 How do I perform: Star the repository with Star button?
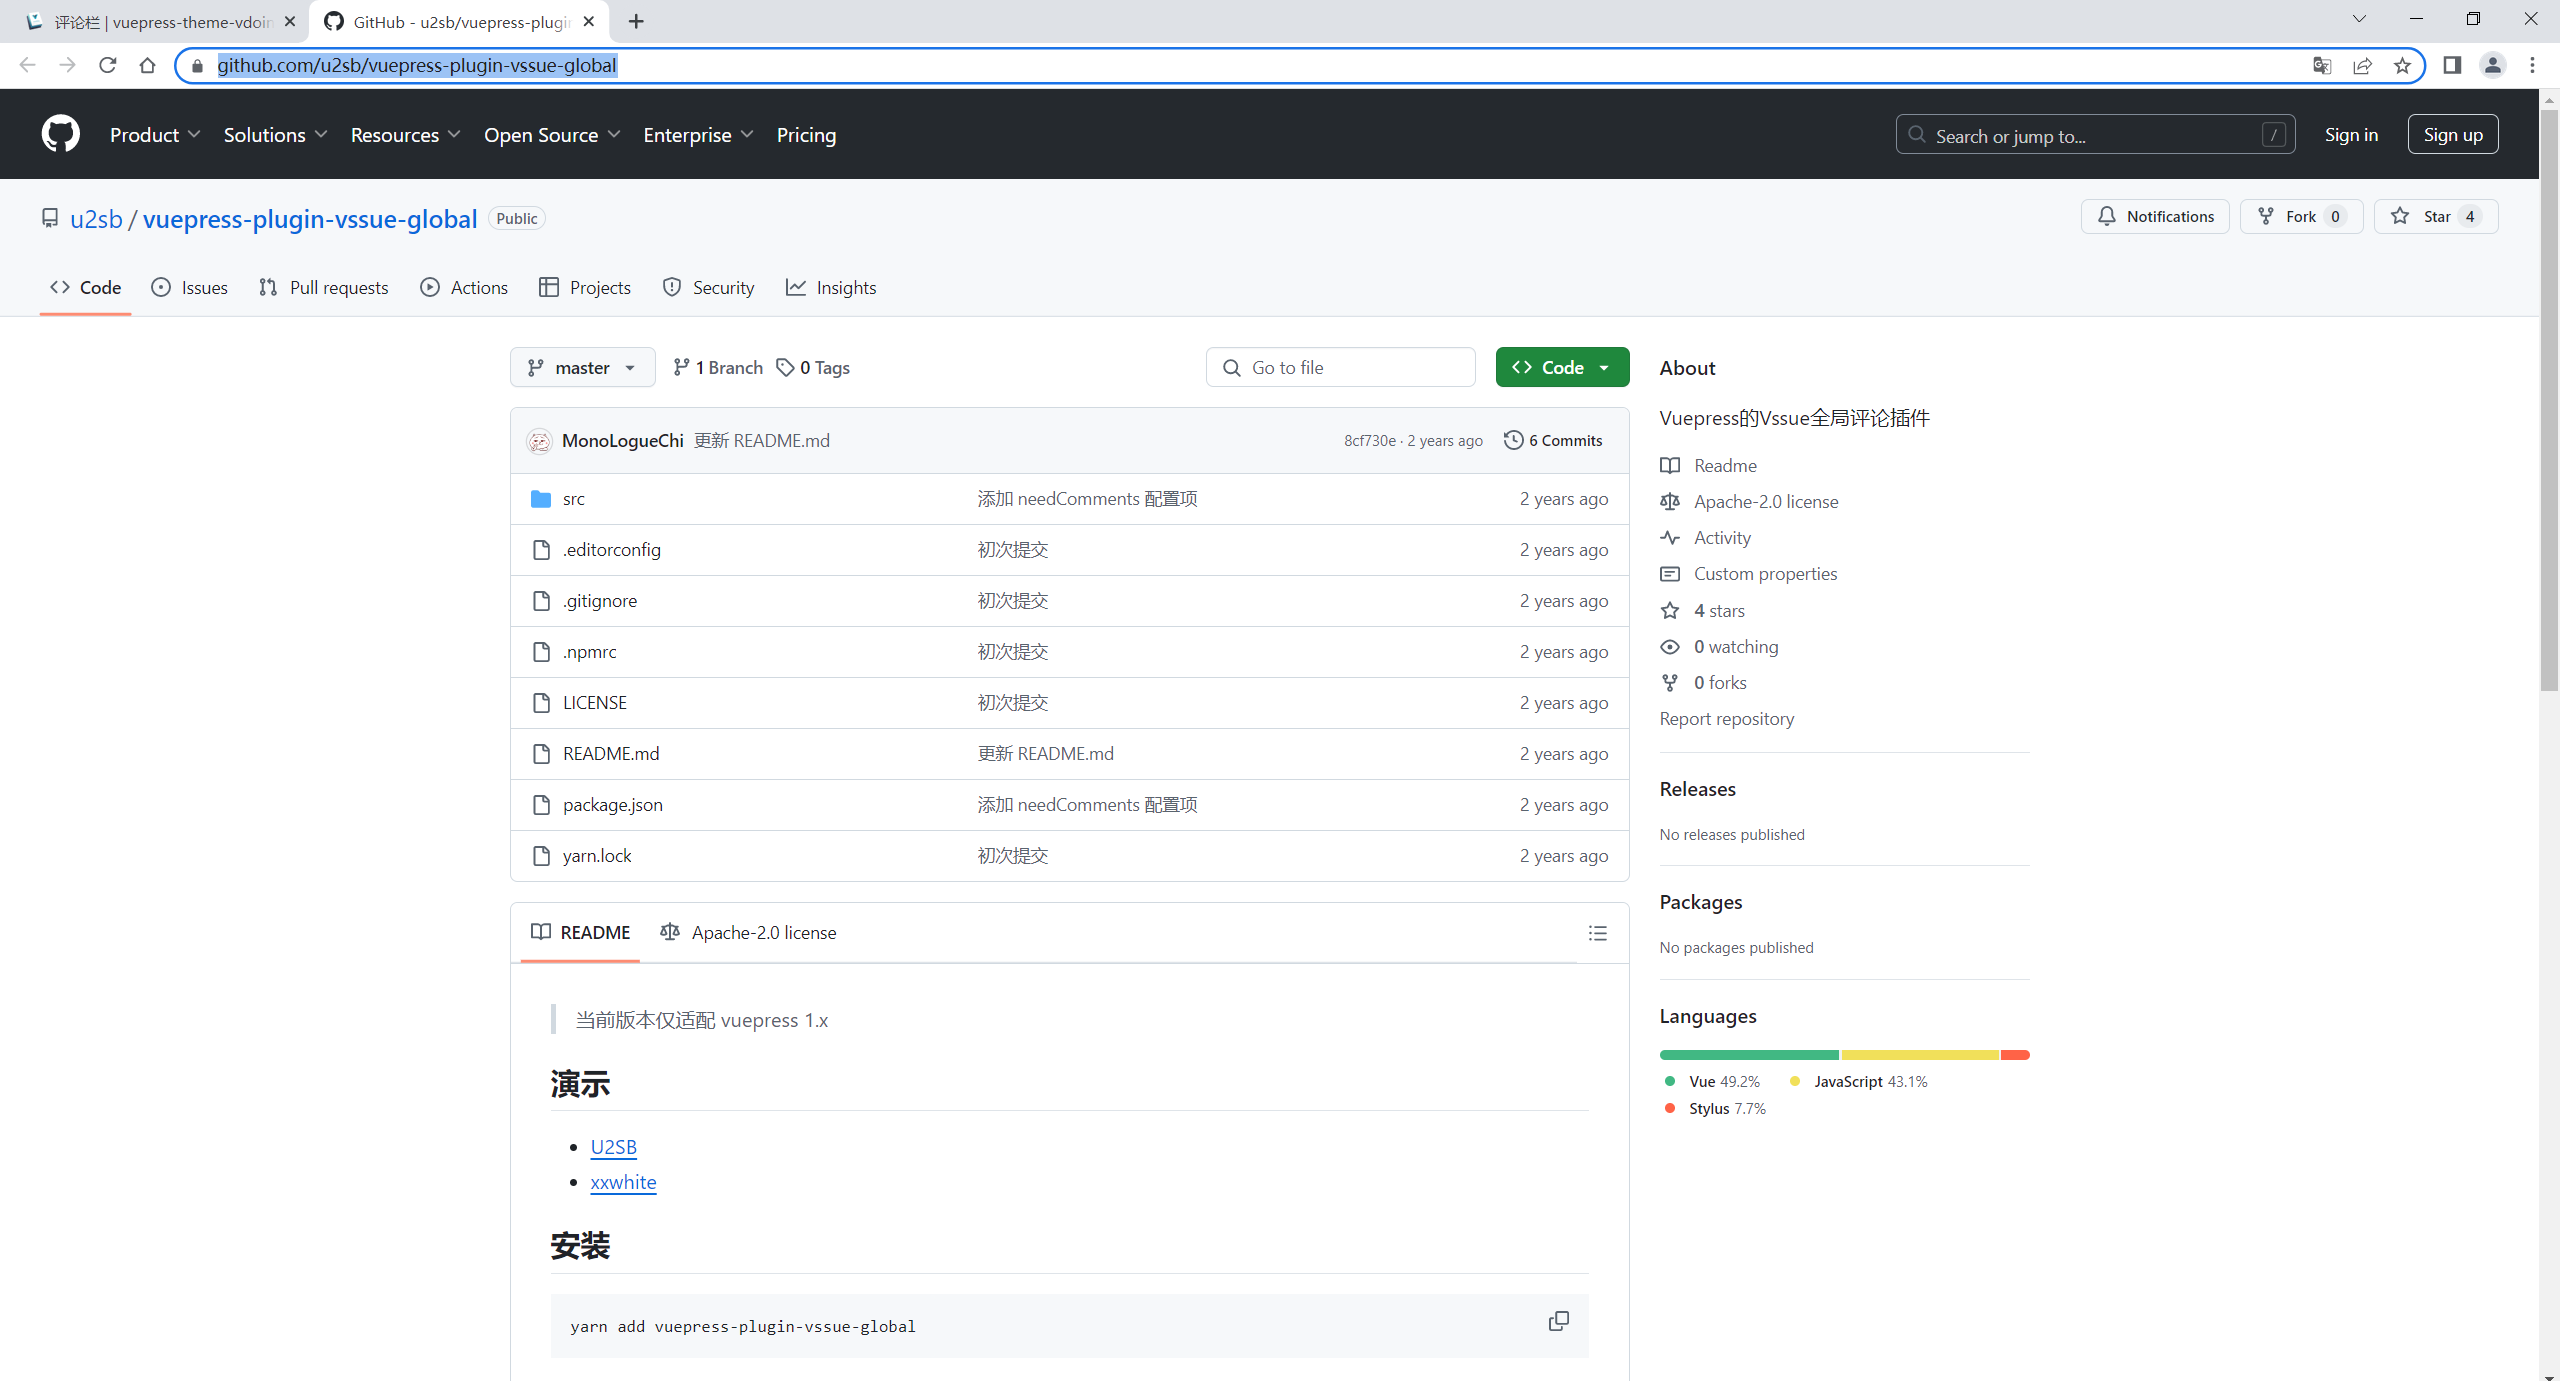[x=2436, y=217]
